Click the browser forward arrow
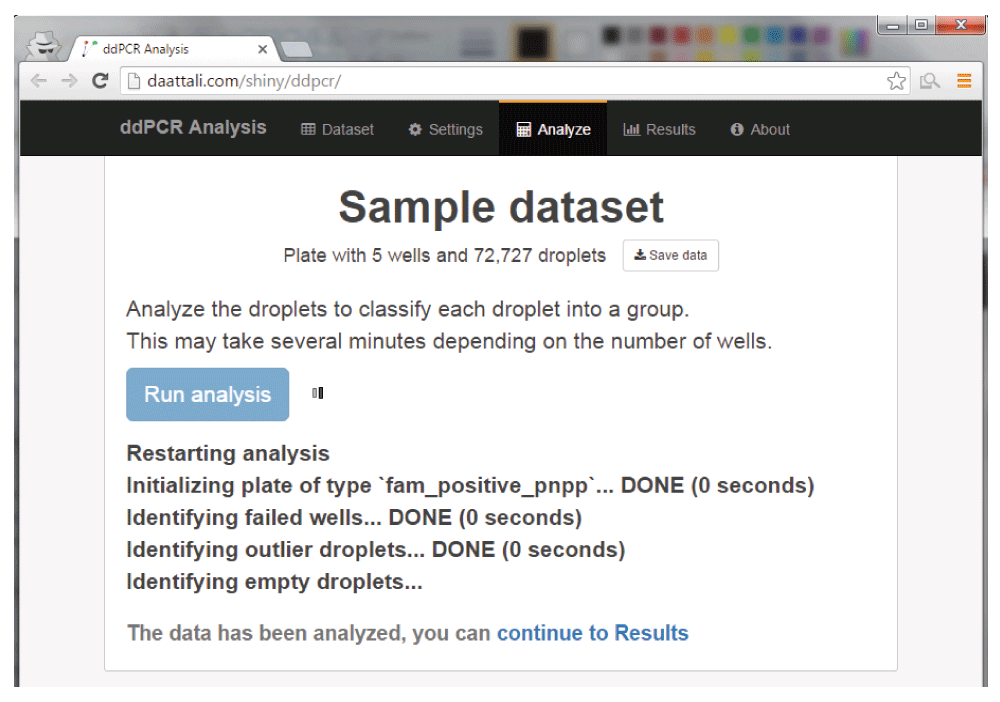The image size is (1000, 702). point(69,82)
